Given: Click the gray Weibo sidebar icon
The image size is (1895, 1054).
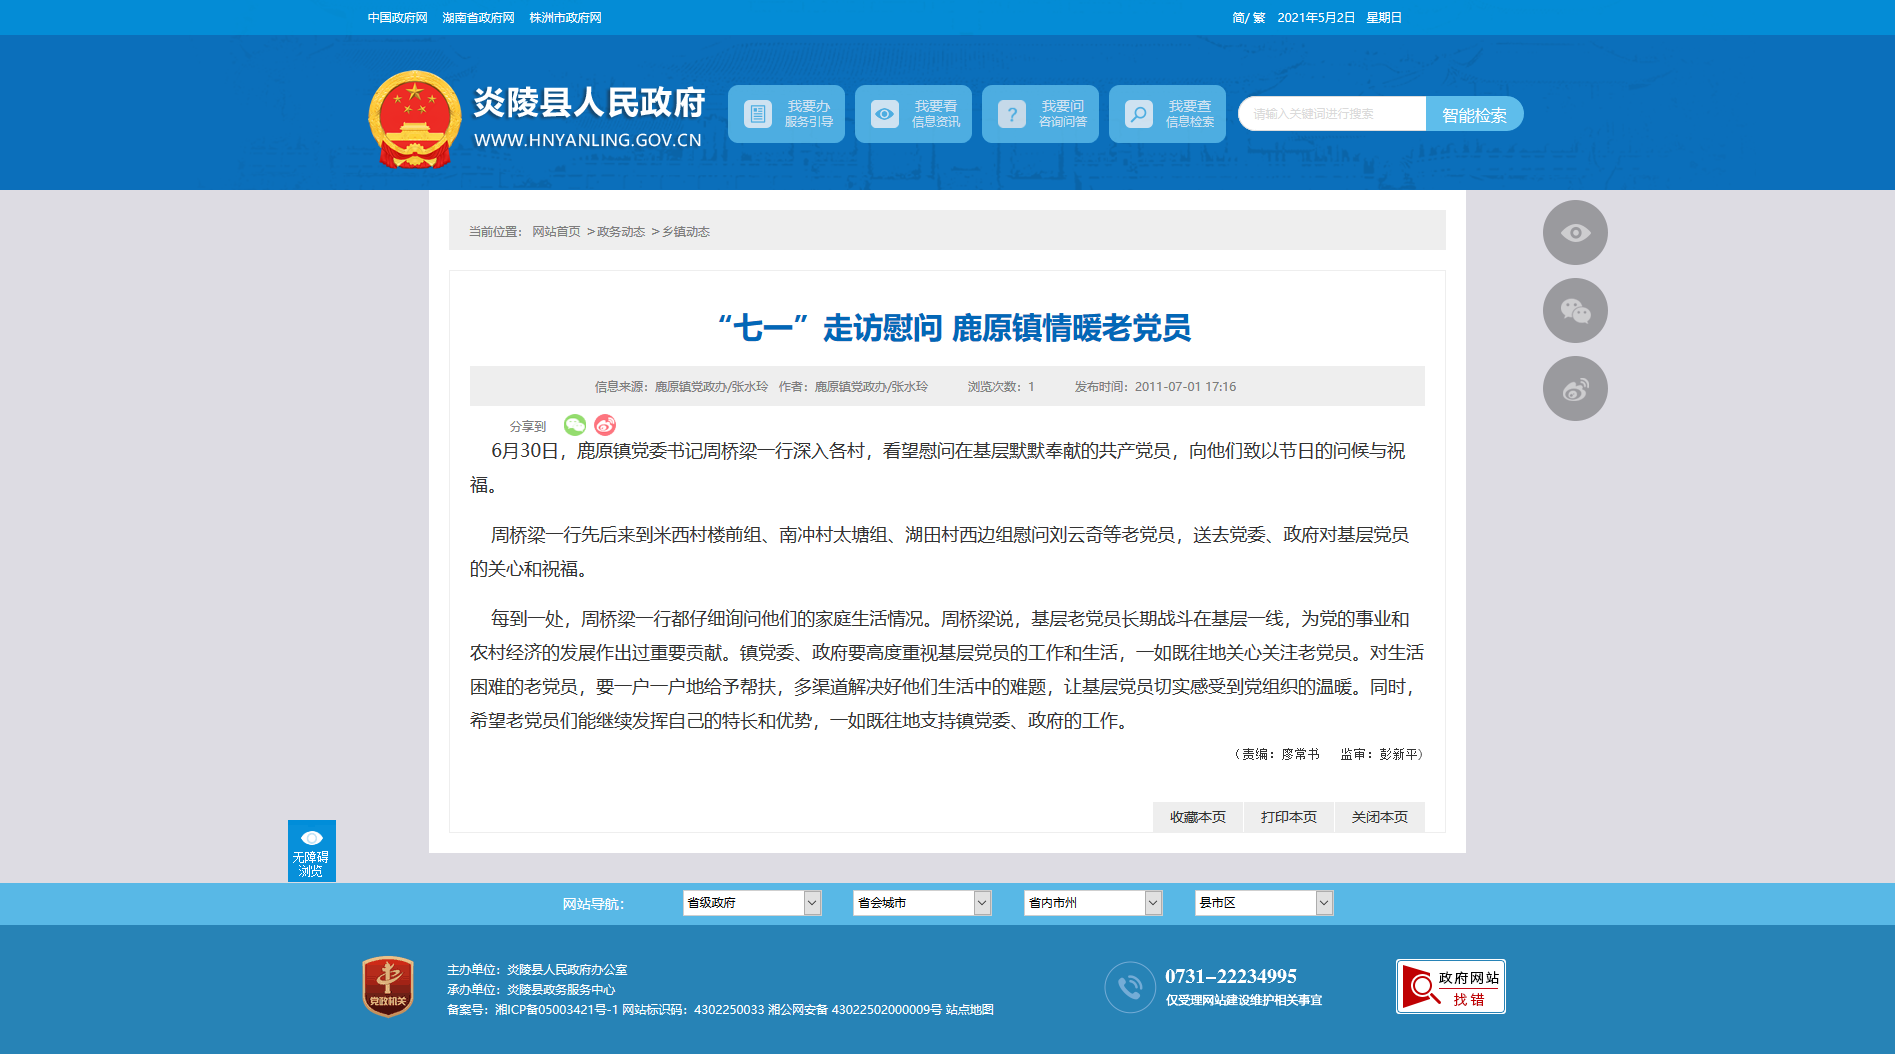Looking at the screenshot, I should tap(1575, 389).
